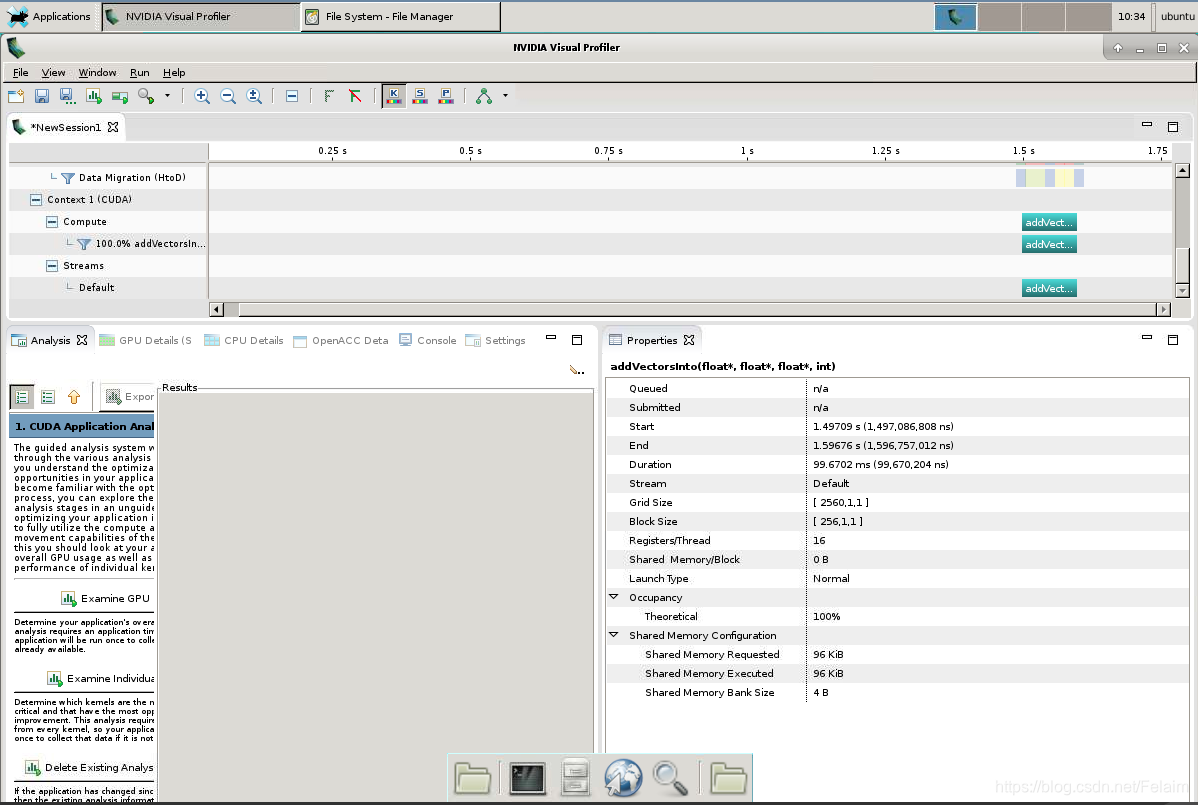Image resolution: width=1198 pixels, height=805 pixels.
Task: Click the magnifier run-search toolbar icon
Action: tap(146, 95)
